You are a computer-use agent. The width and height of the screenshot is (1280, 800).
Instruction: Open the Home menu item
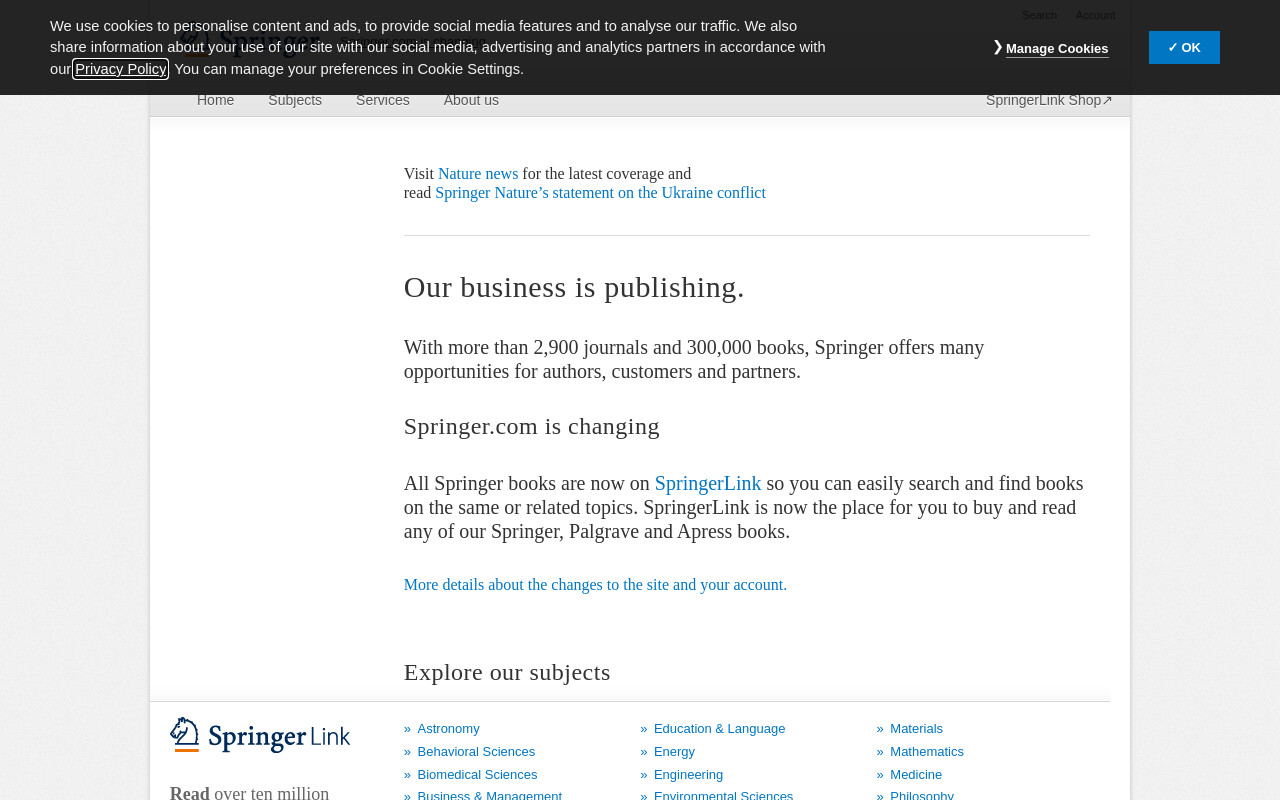[x=215, y=100]
